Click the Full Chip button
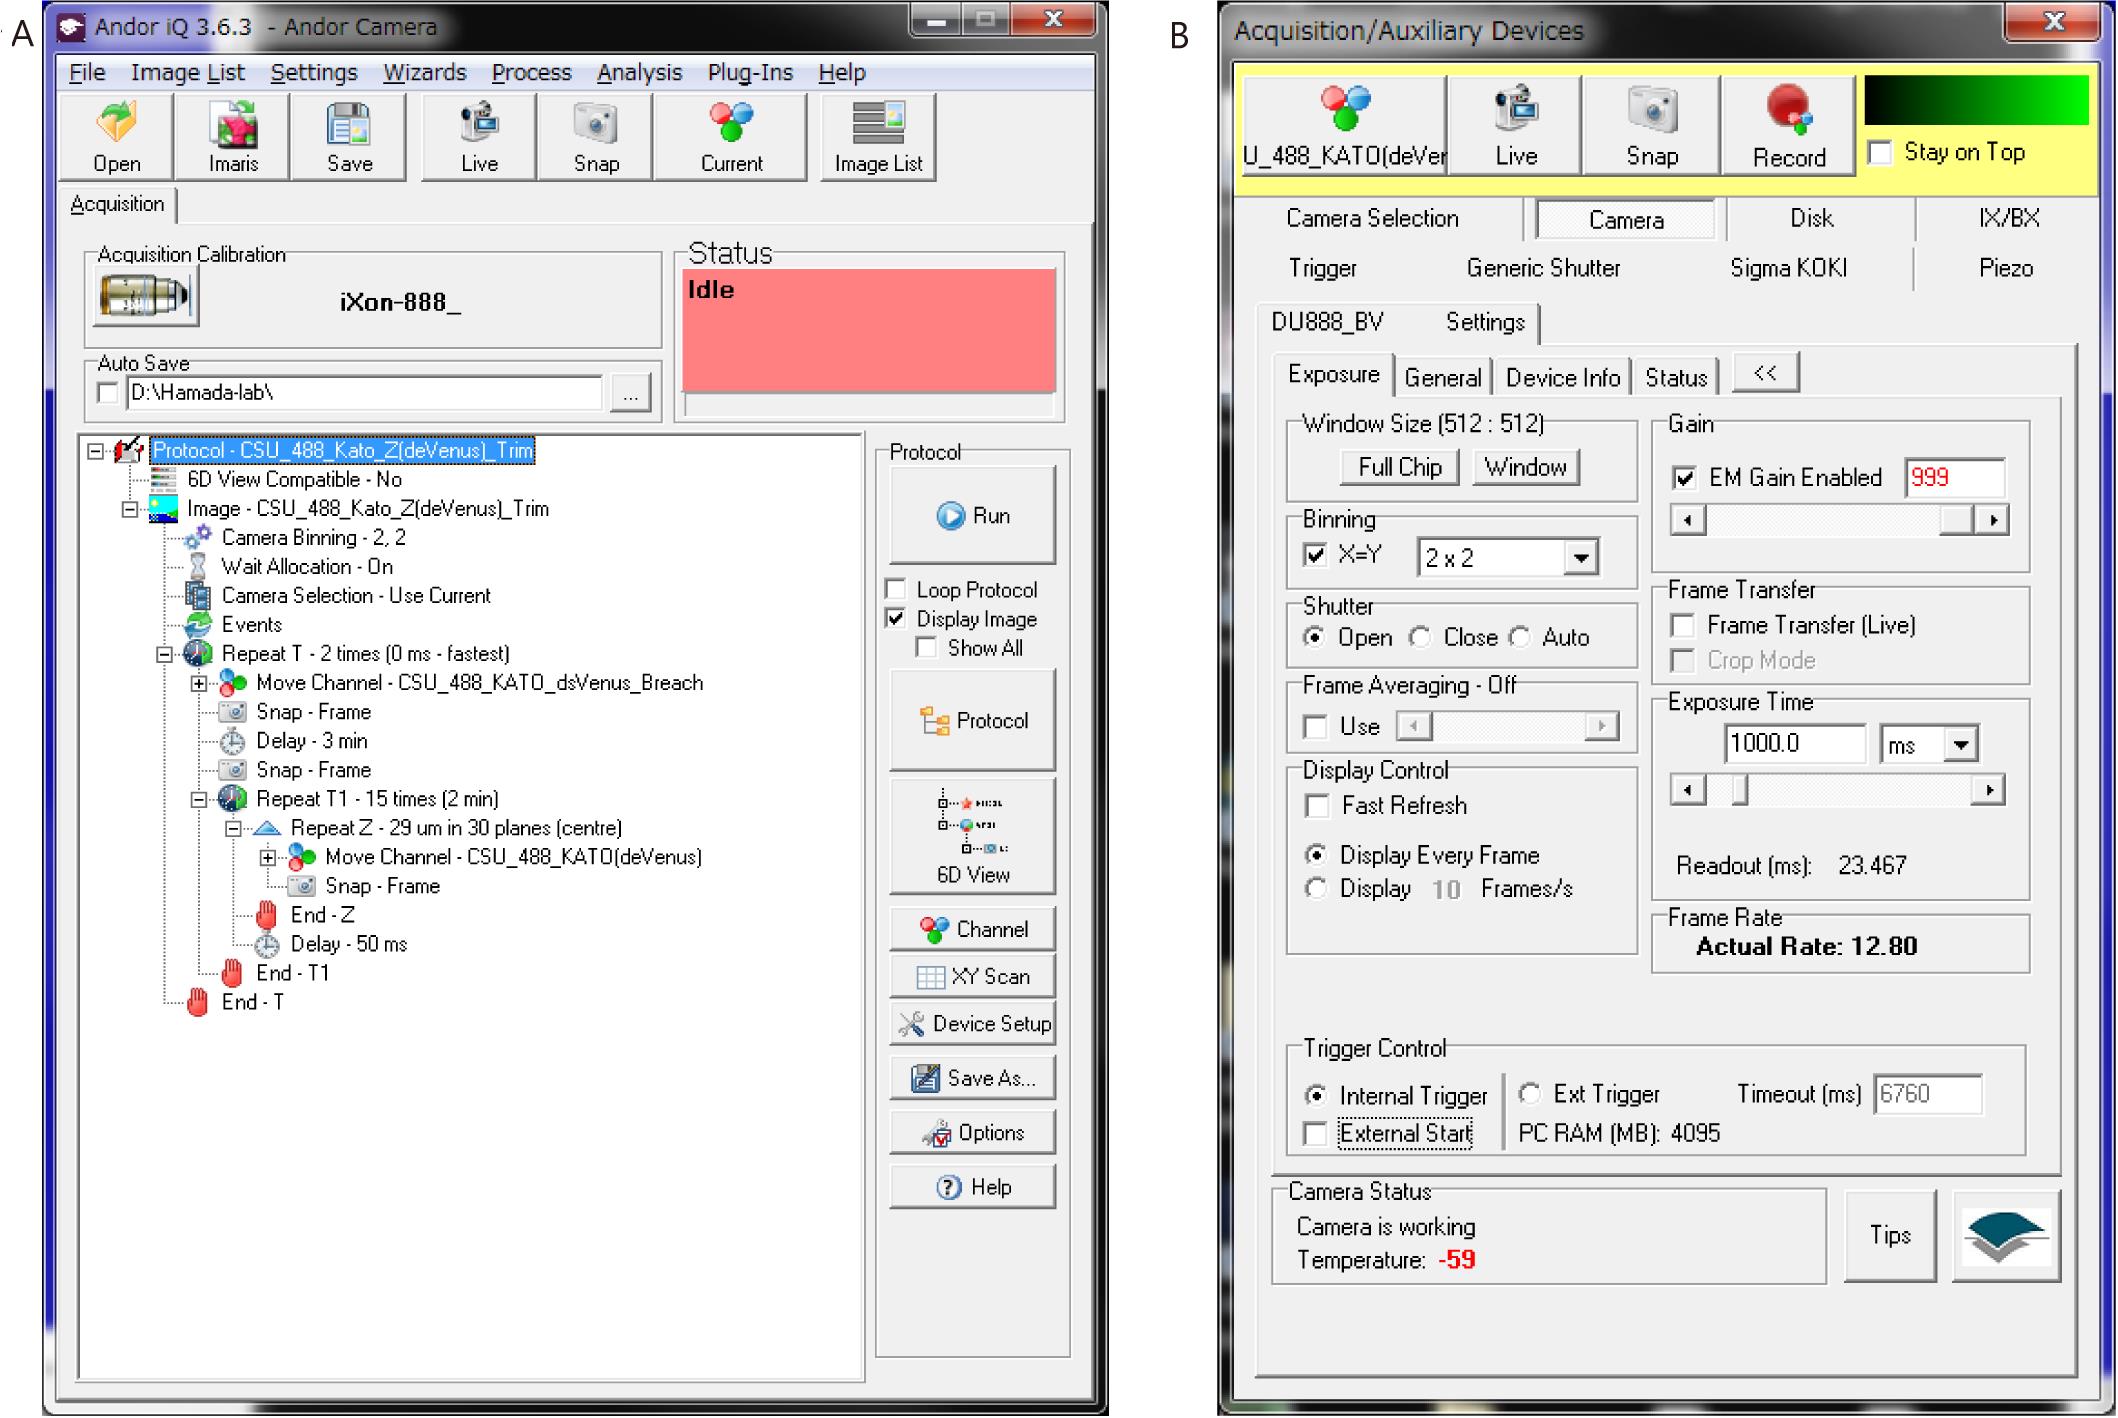The width and height of the screenshot is (2118, 1418). click(x=1399, y=467)
